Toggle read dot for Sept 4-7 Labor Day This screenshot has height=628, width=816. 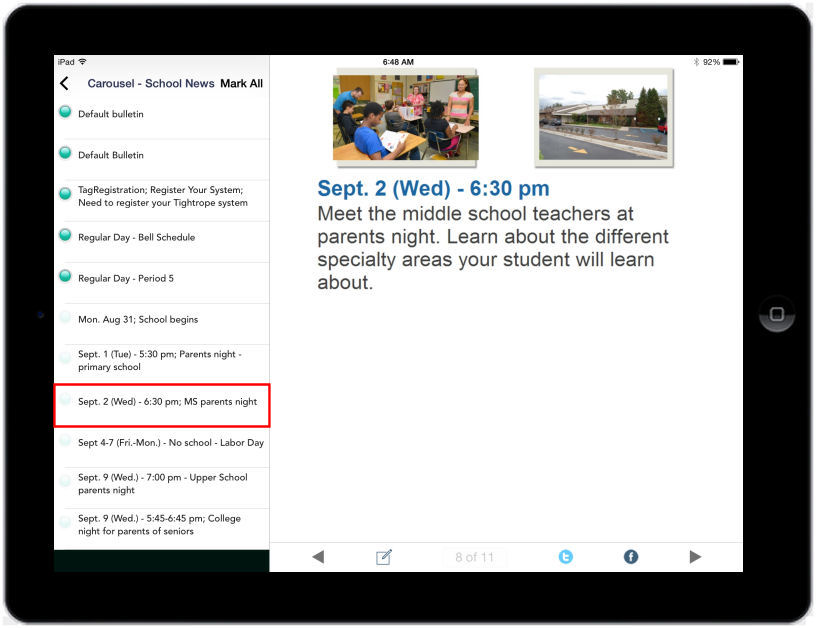coord(65,440)
